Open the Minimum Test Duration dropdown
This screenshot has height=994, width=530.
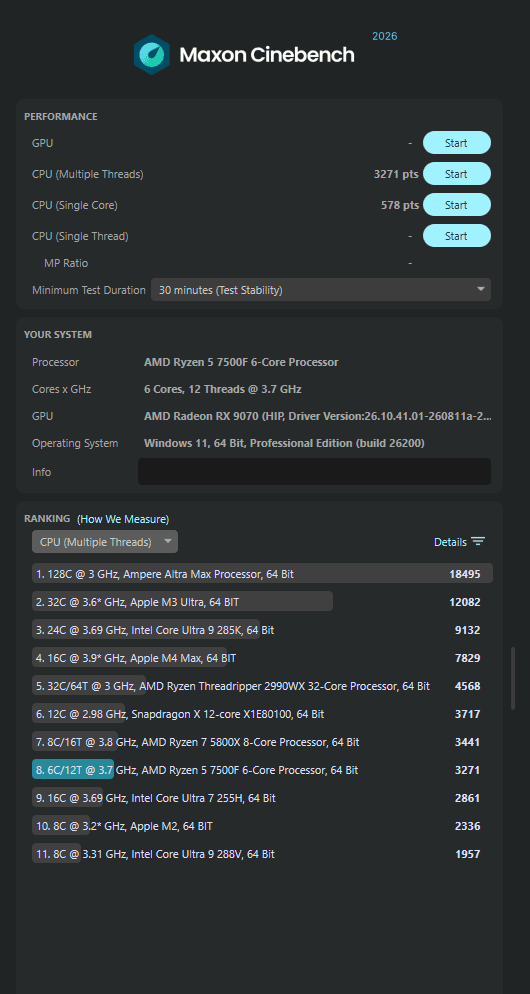(x=321, y=290)
